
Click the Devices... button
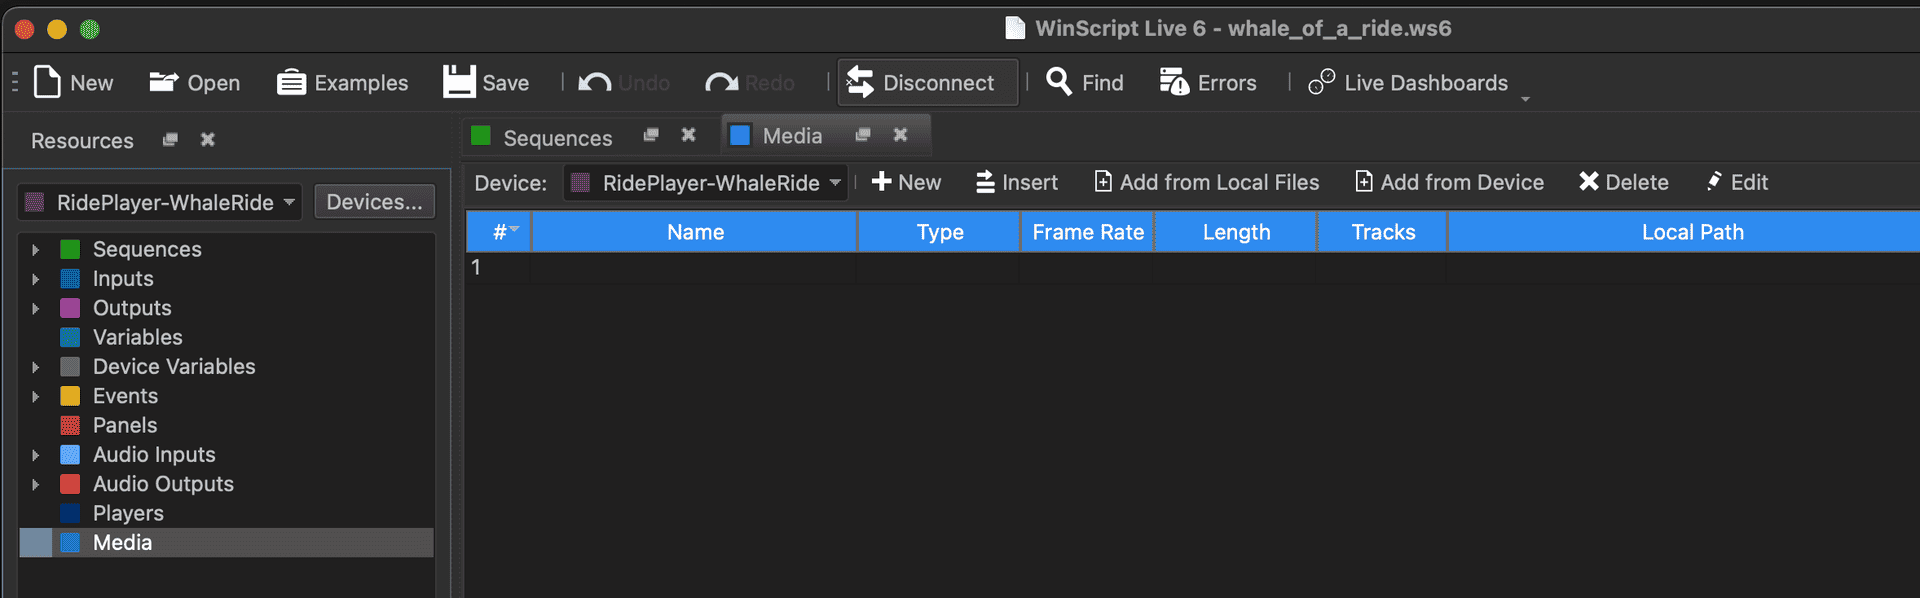click(x=374, y=202)
